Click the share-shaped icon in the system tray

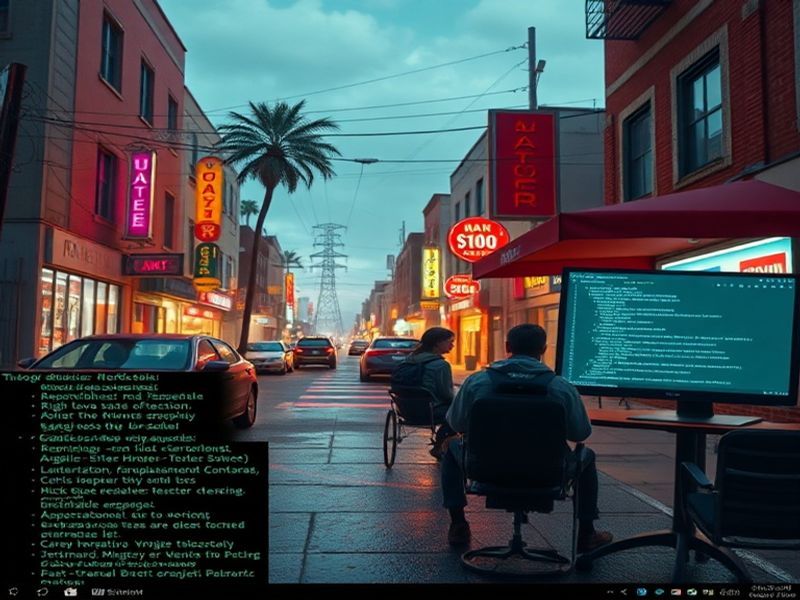624,592
